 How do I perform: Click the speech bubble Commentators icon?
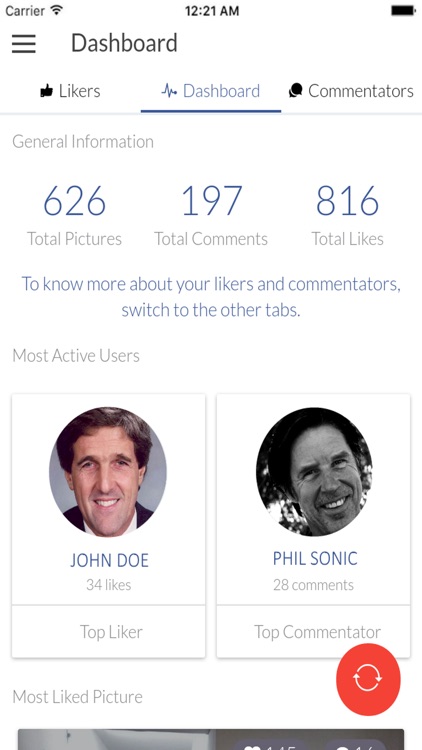pos(296,91)
